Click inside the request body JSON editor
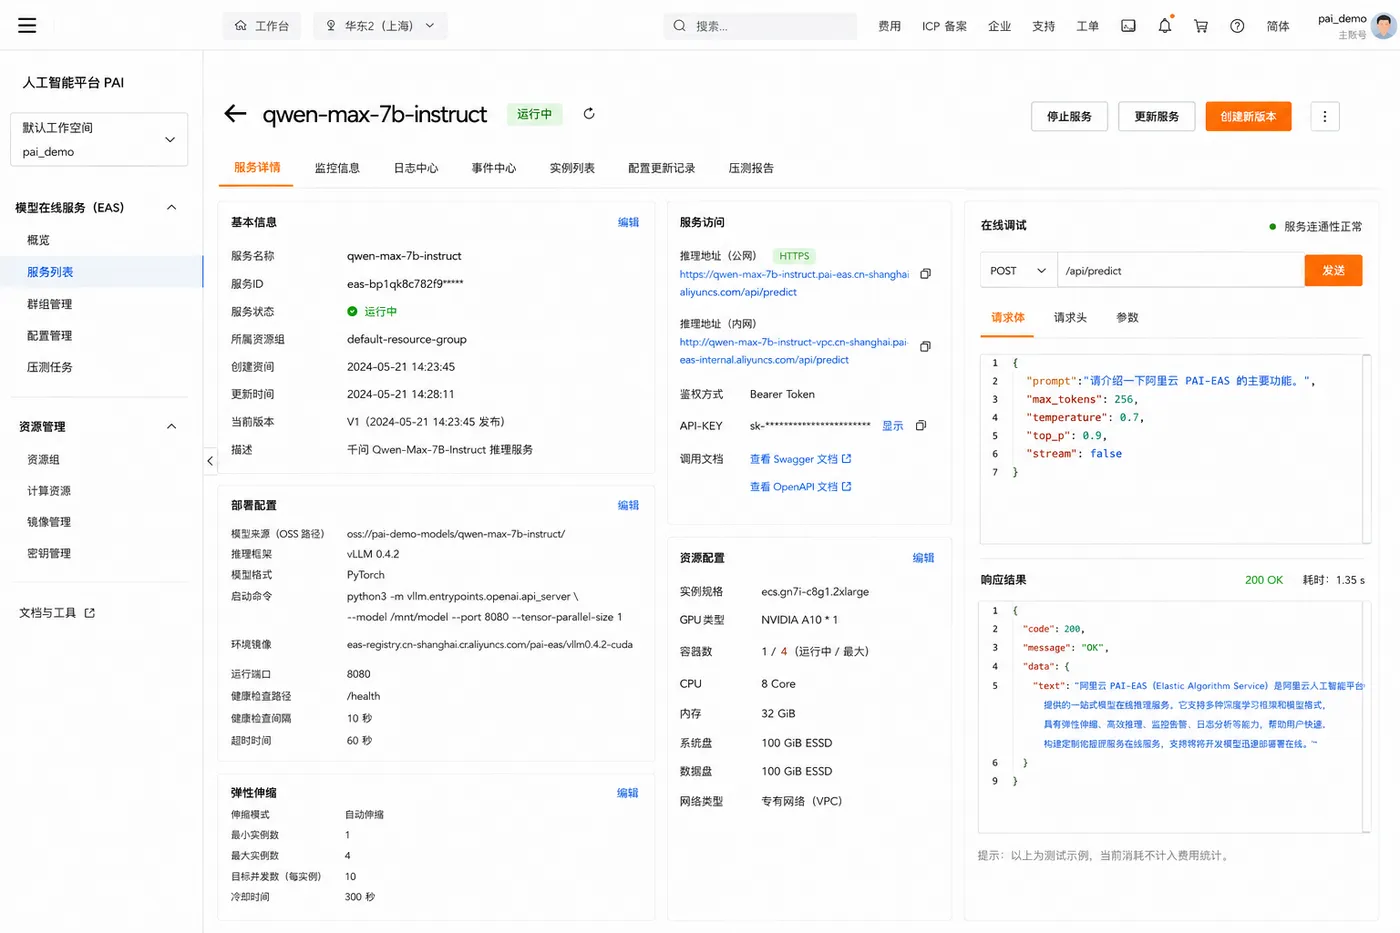The height and width of the screenshot is (933, 1400). [1175, 449]
